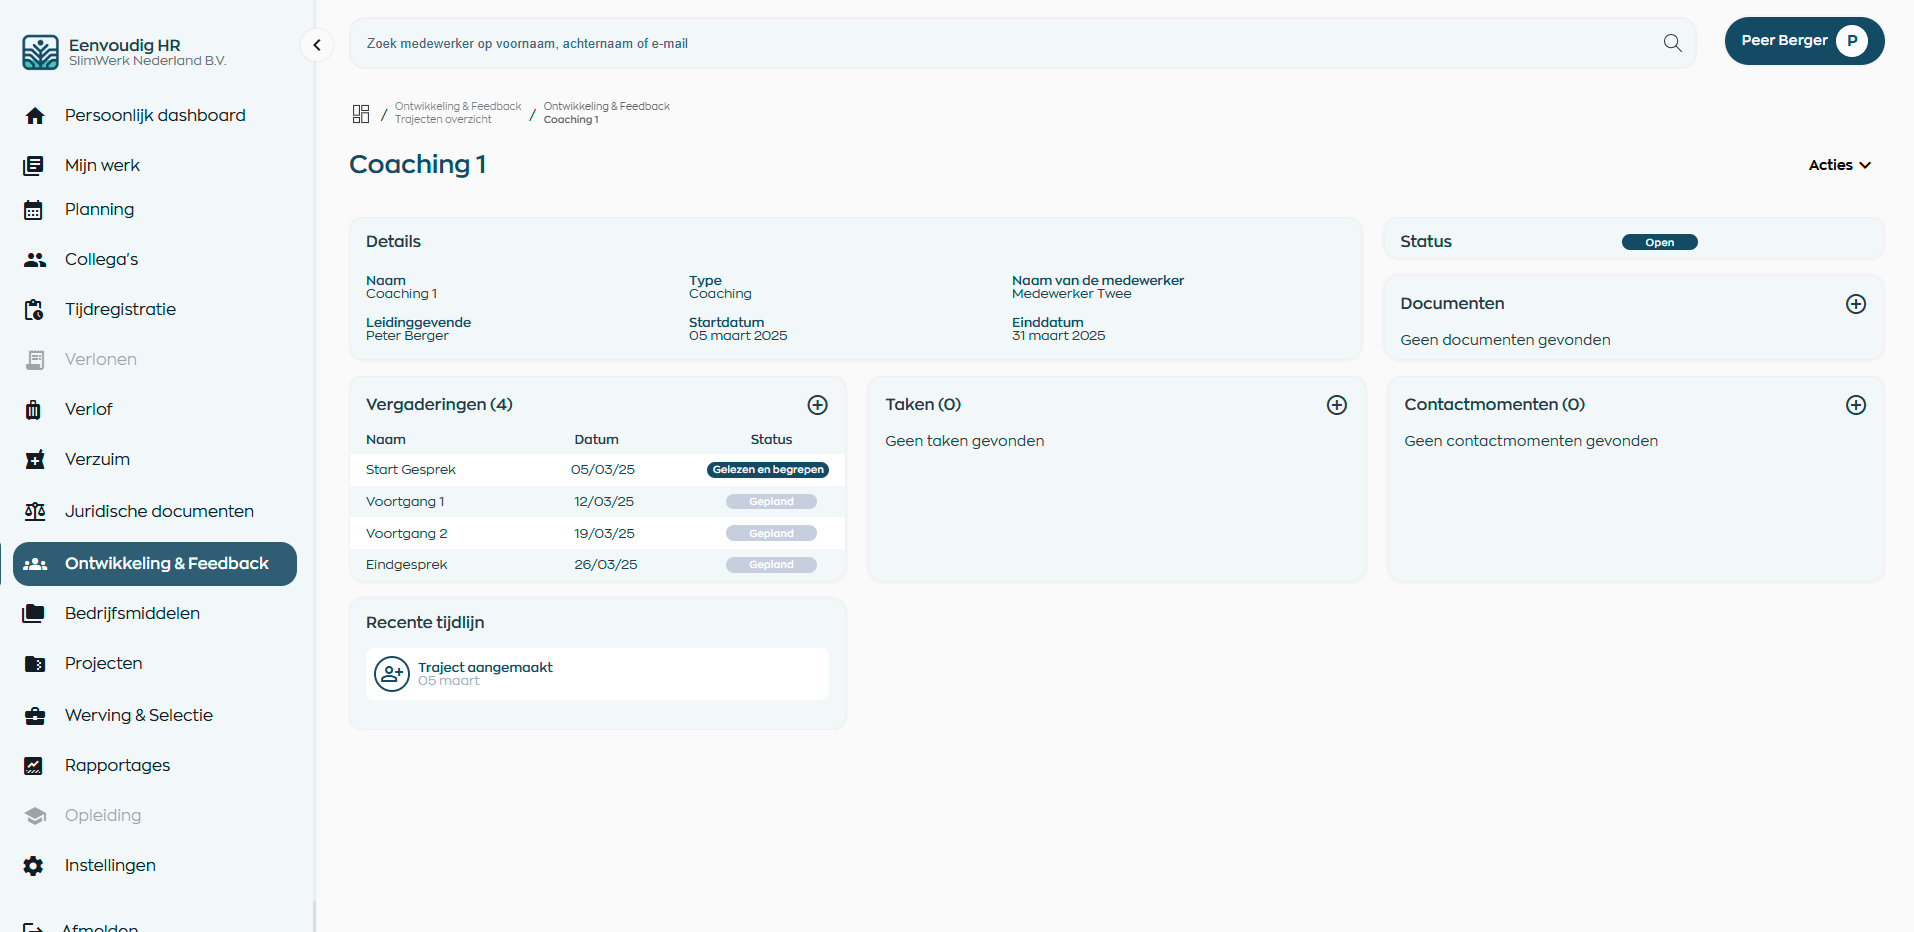Add a contact moment with plus icon

[1855, 405]
